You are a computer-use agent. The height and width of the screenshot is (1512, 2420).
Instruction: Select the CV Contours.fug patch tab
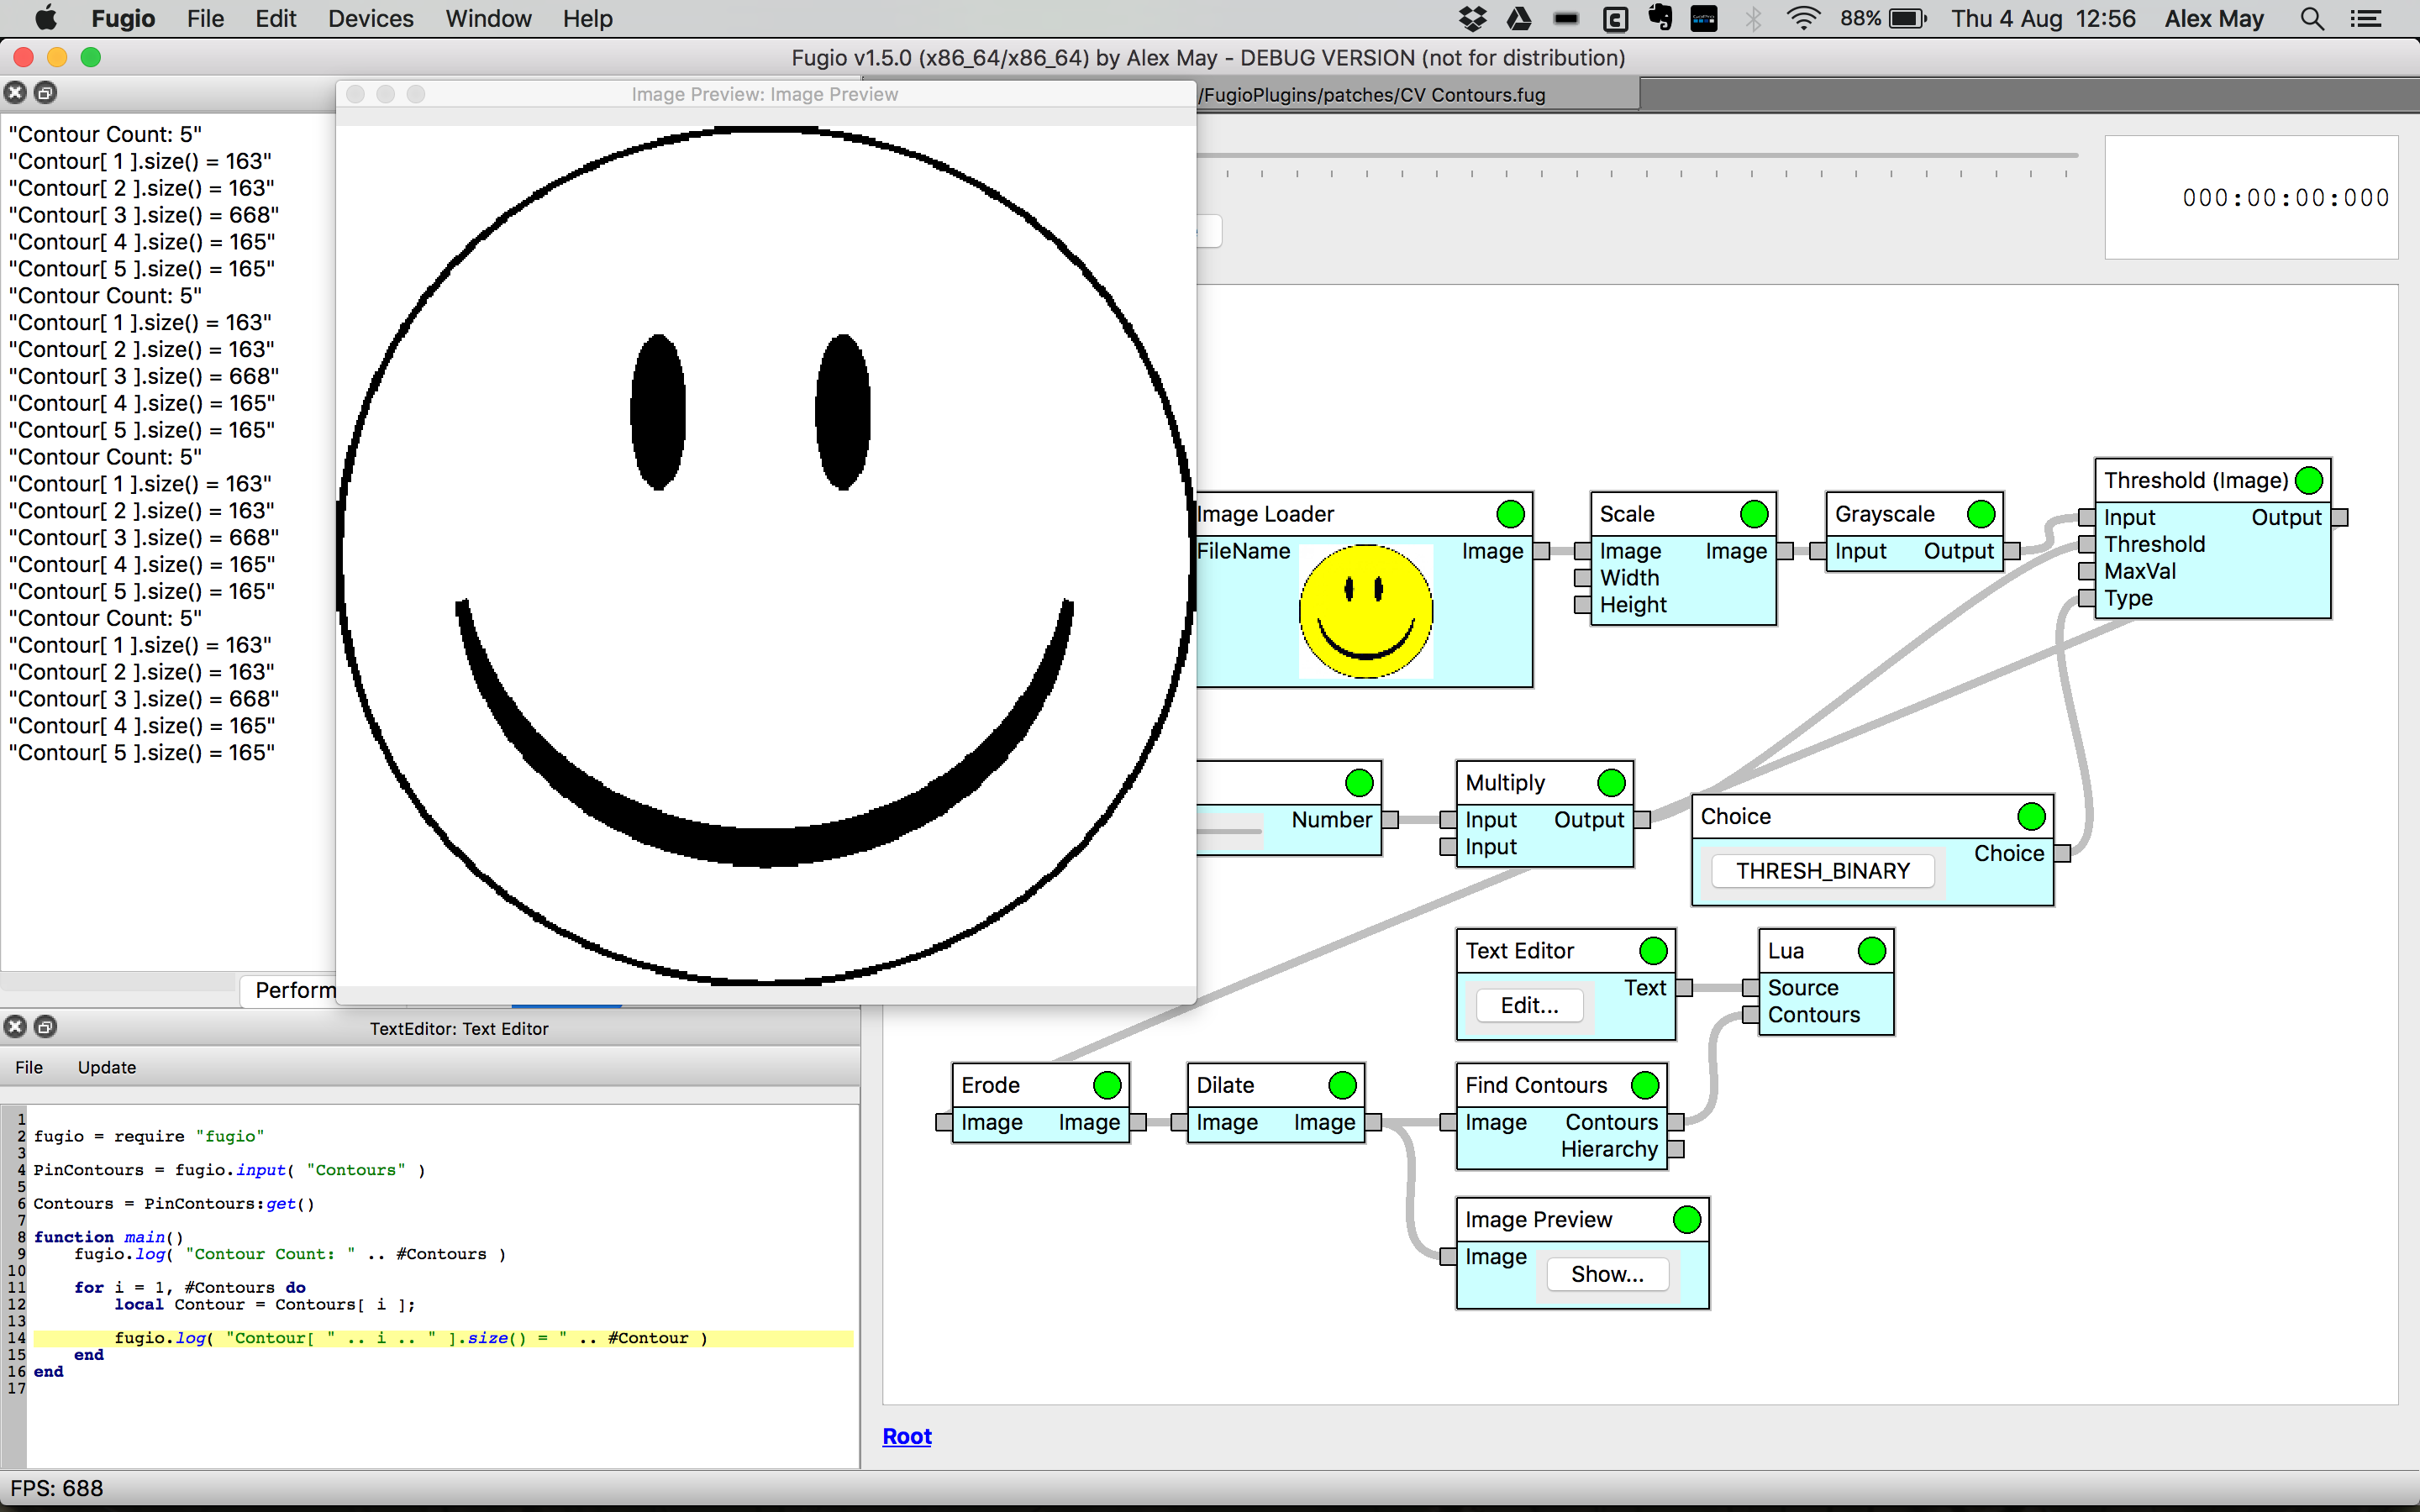click(1417, 94)
